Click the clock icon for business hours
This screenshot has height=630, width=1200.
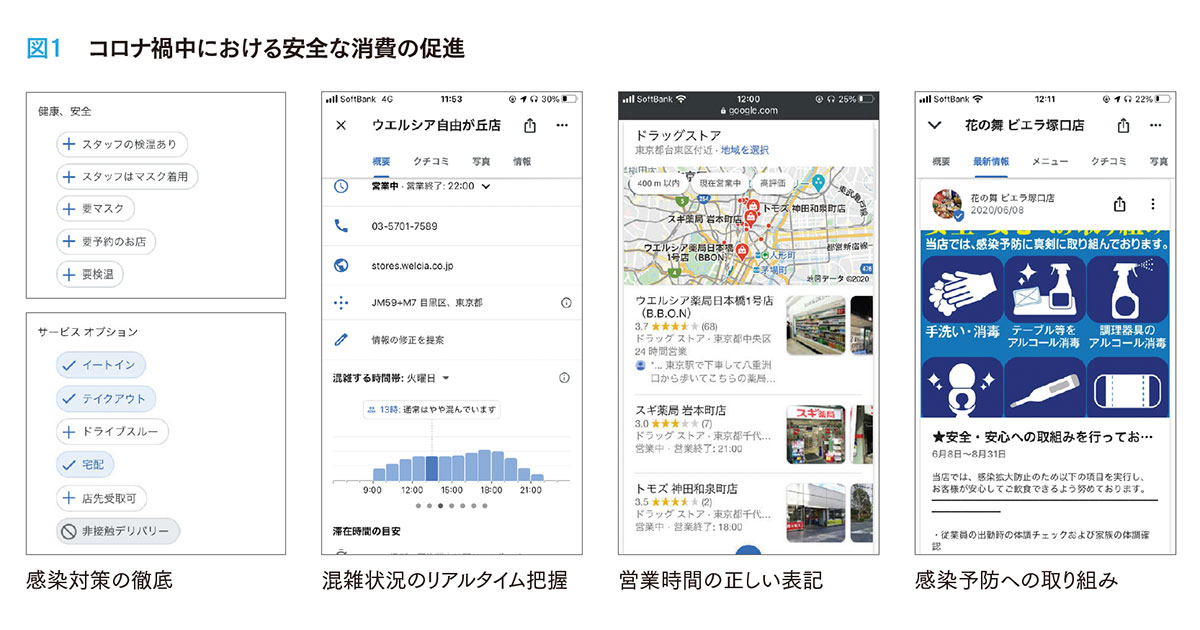[x=341, y=186]
